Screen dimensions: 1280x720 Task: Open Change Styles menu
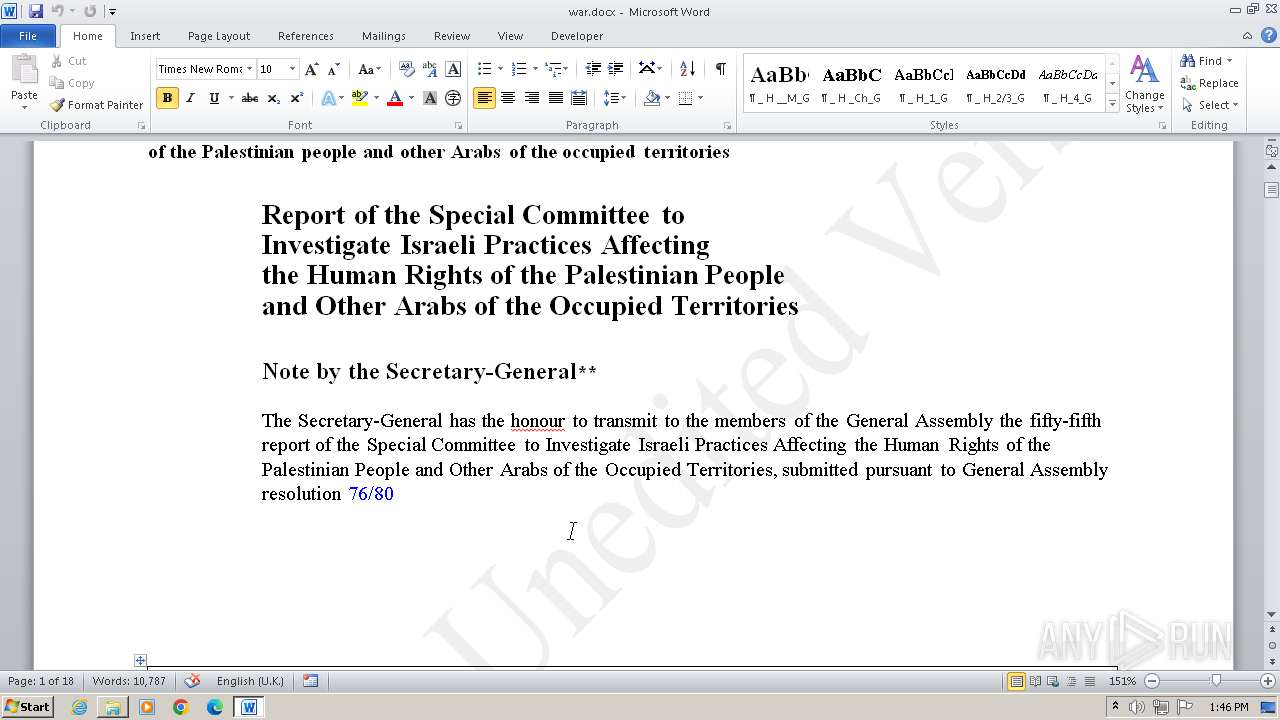tap(1145, 85)
